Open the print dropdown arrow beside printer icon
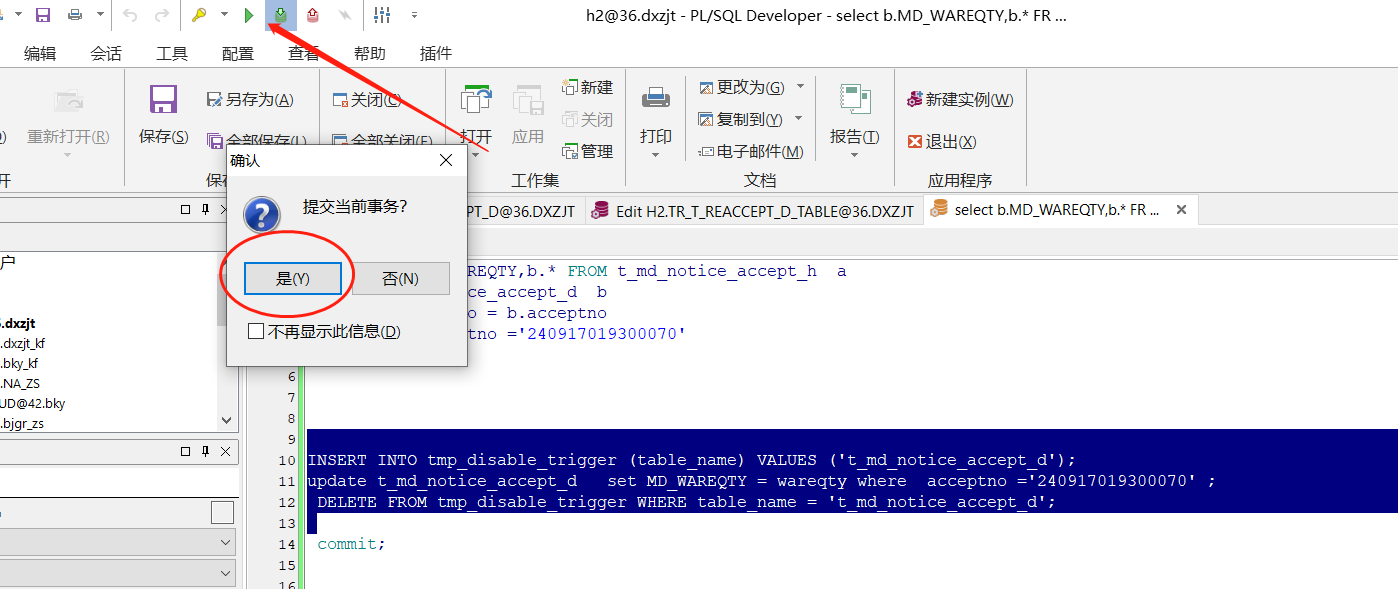Viewport: 1398px width, 589px height. pyautogui.click(x=100, y=15)
